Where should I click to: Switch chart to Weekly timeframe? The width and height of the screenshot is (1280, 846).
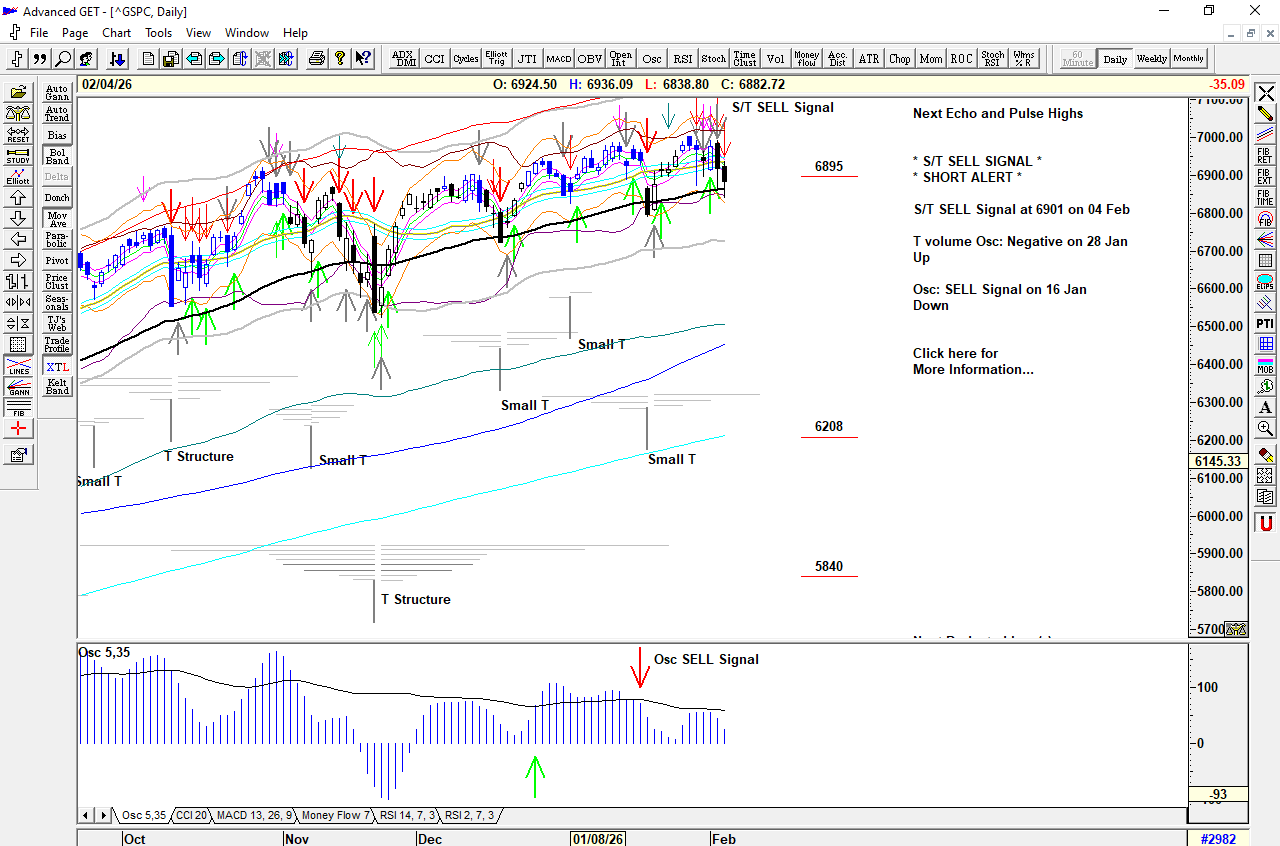pyautogui.click(x=1151, y=59)
